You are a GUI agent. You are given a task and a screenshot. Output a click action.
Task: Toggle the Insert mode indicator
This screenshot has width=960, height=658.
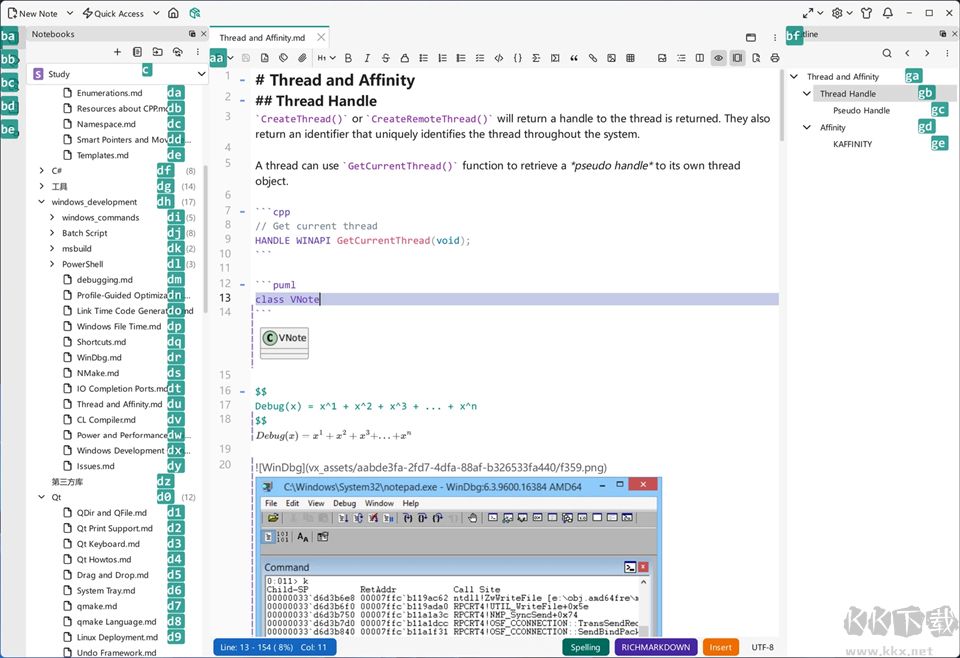click(x=721, y=647)
